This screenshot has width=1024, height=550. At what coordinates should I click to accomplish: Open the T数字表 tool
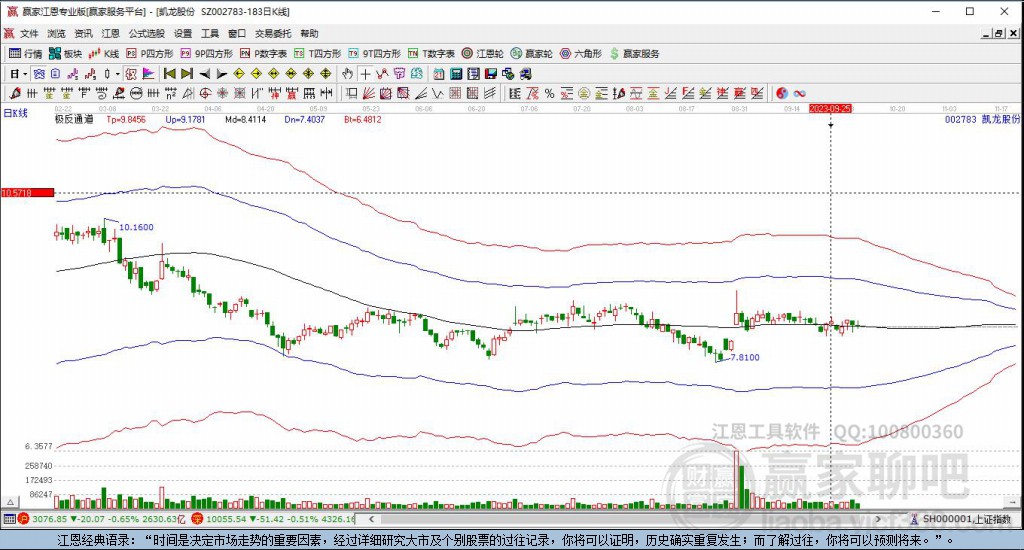coord(431,54)
